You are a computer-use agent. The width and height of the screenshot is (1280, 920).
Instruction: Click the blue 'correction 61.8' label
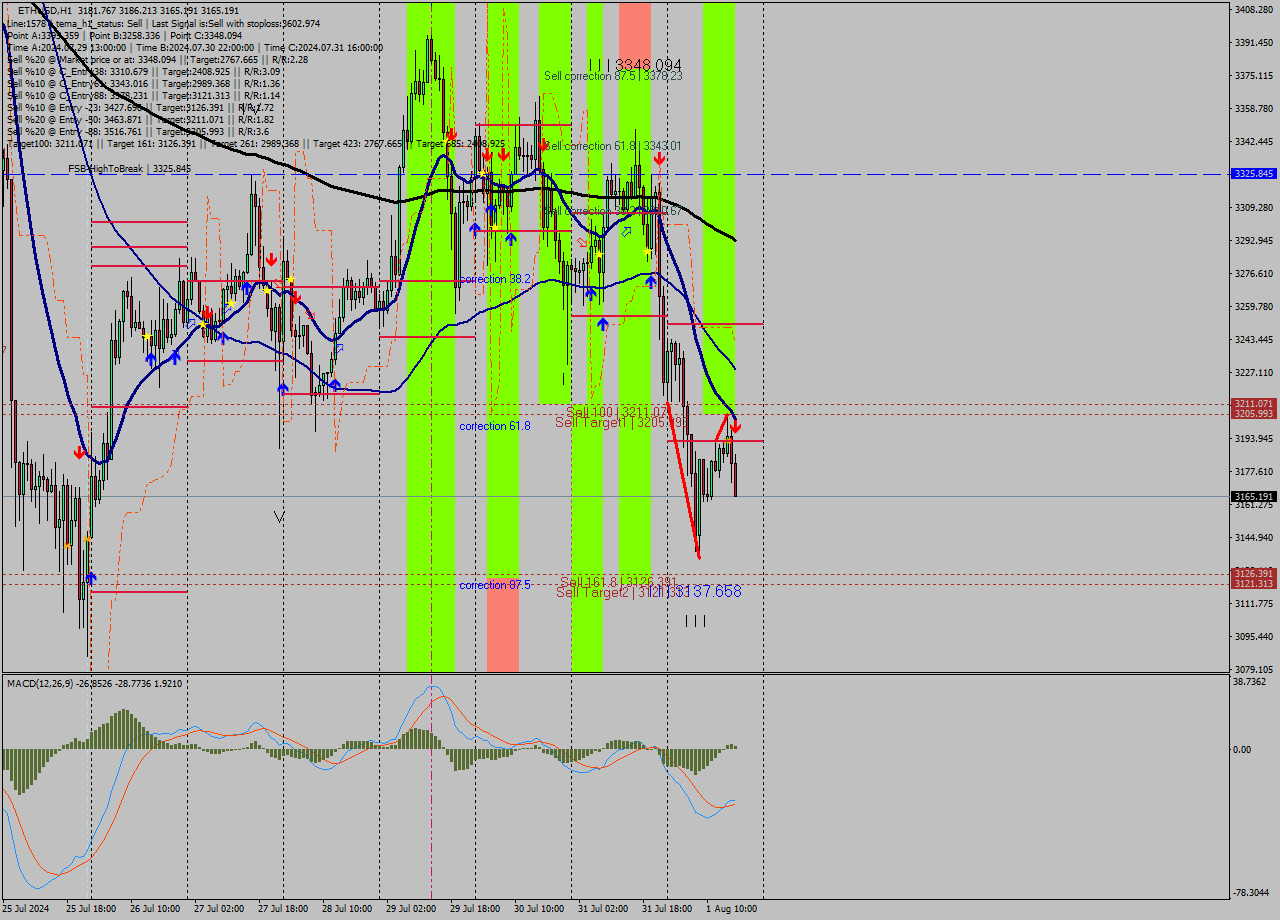[495, 426]
